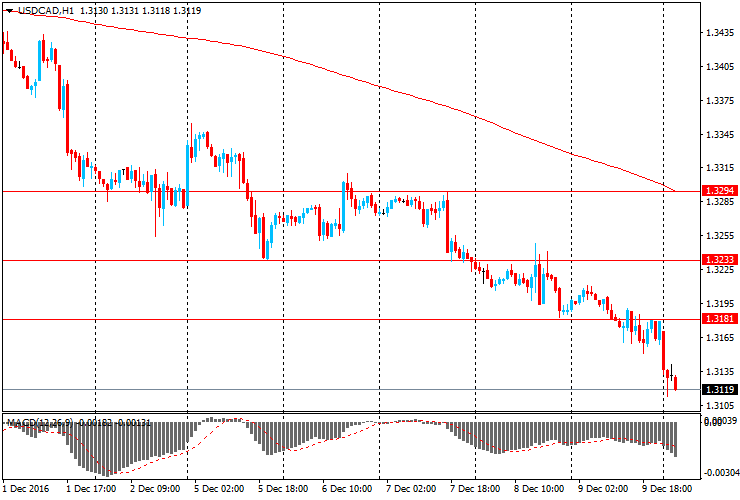740x500 pixels.
Task: Click the MACD(12,26,9) indicator label
Action: coord(40,423)
